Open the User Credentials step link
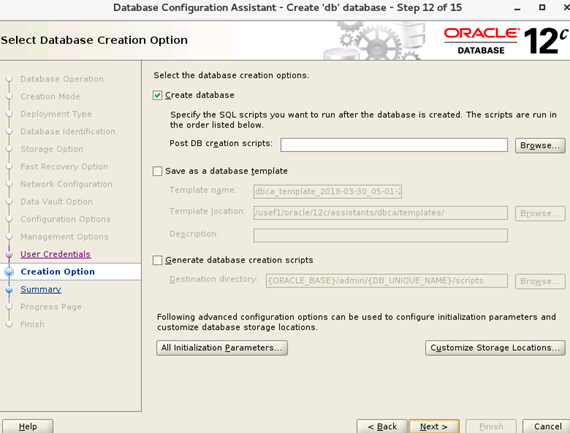Screen dimensions: 570x433 55,254
